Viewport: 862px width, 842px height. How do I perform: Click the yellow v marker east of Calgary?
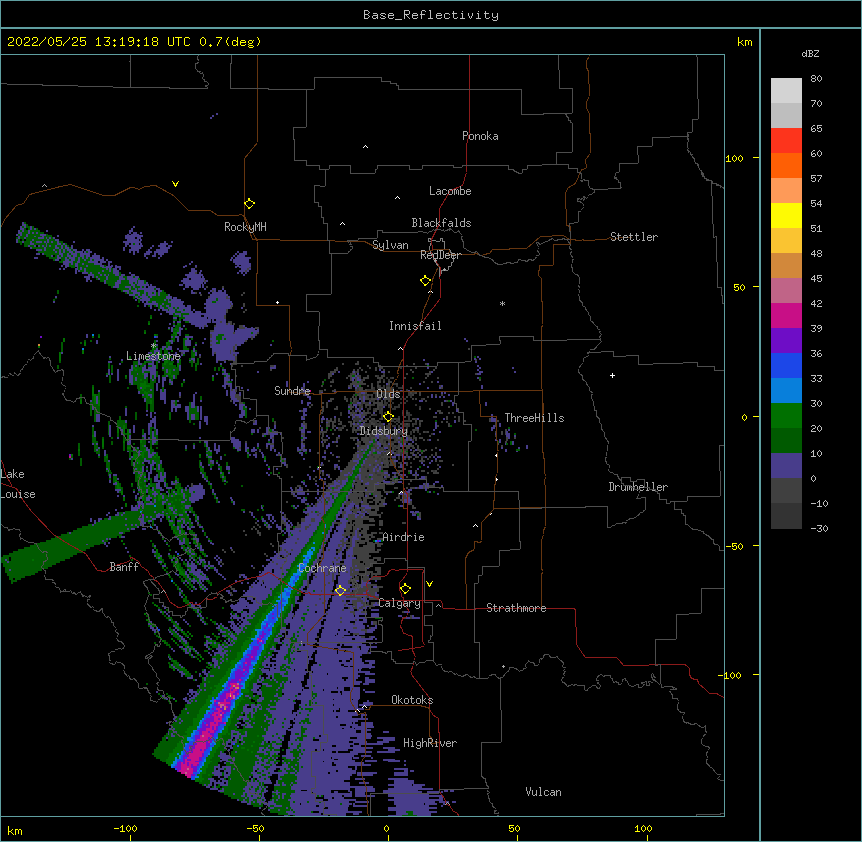429,584
